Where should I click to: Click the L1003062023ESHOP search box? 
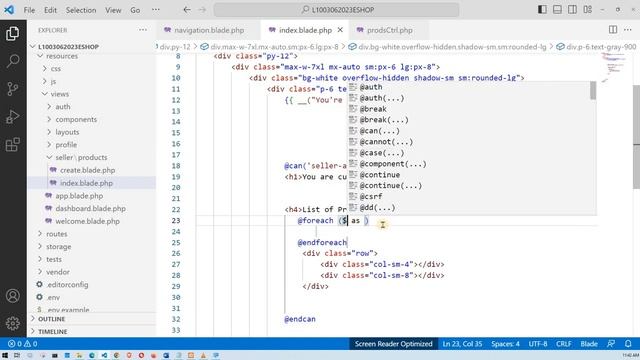pos(336,10)
